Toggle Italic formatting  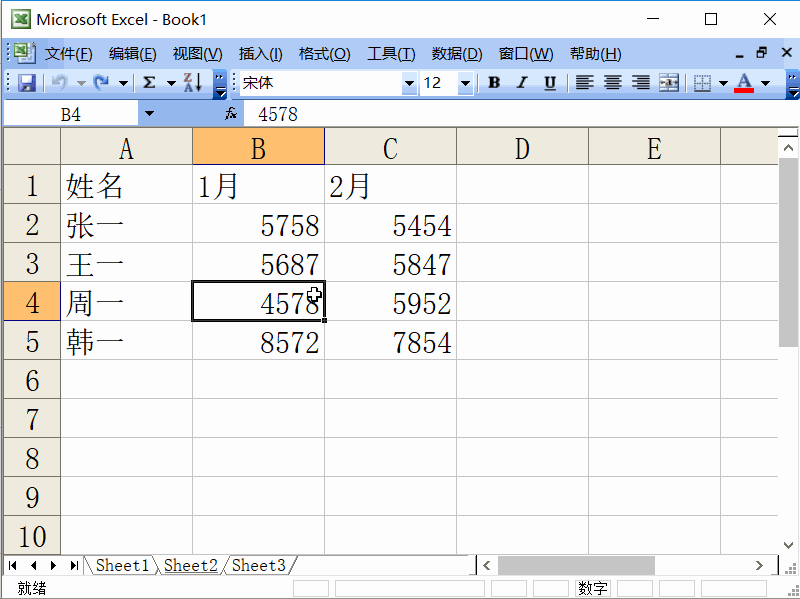point(522,83)
